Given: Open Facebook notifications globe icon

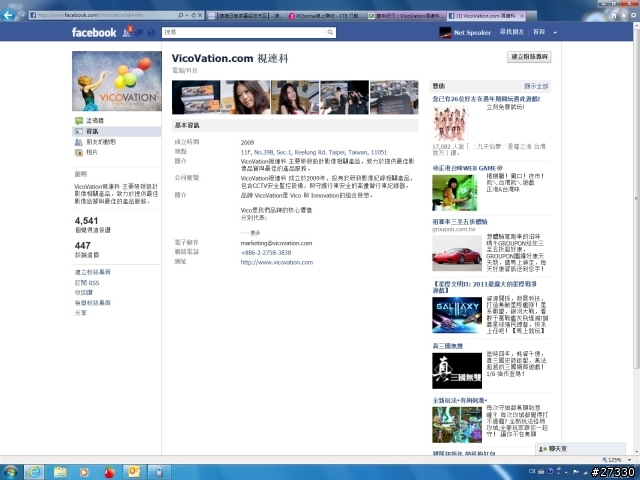Looking at the screenshot, I should [x=151, y=33].
